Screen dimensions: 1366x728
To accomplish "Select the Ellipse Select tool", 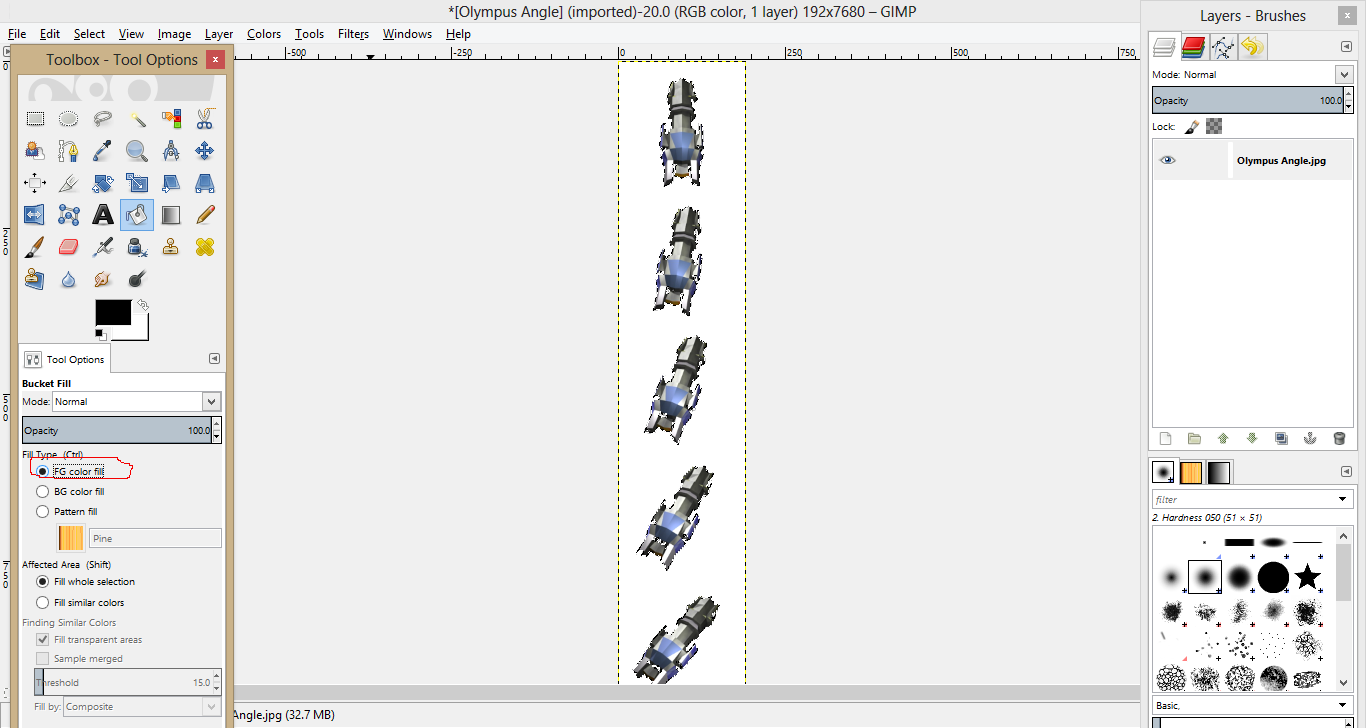I will point(69,119).
